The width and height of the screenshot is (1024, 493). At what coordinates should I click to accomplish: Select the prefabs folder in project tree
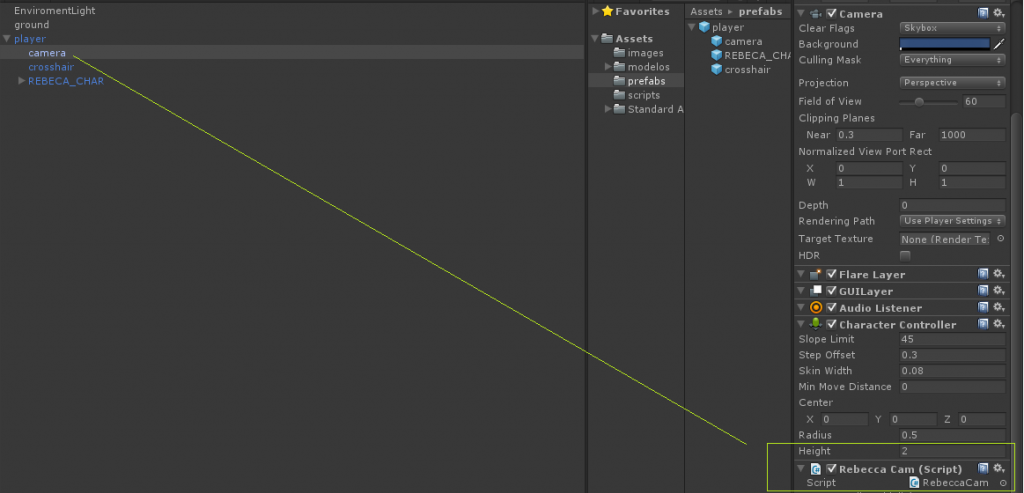click(x=645, y=81)
